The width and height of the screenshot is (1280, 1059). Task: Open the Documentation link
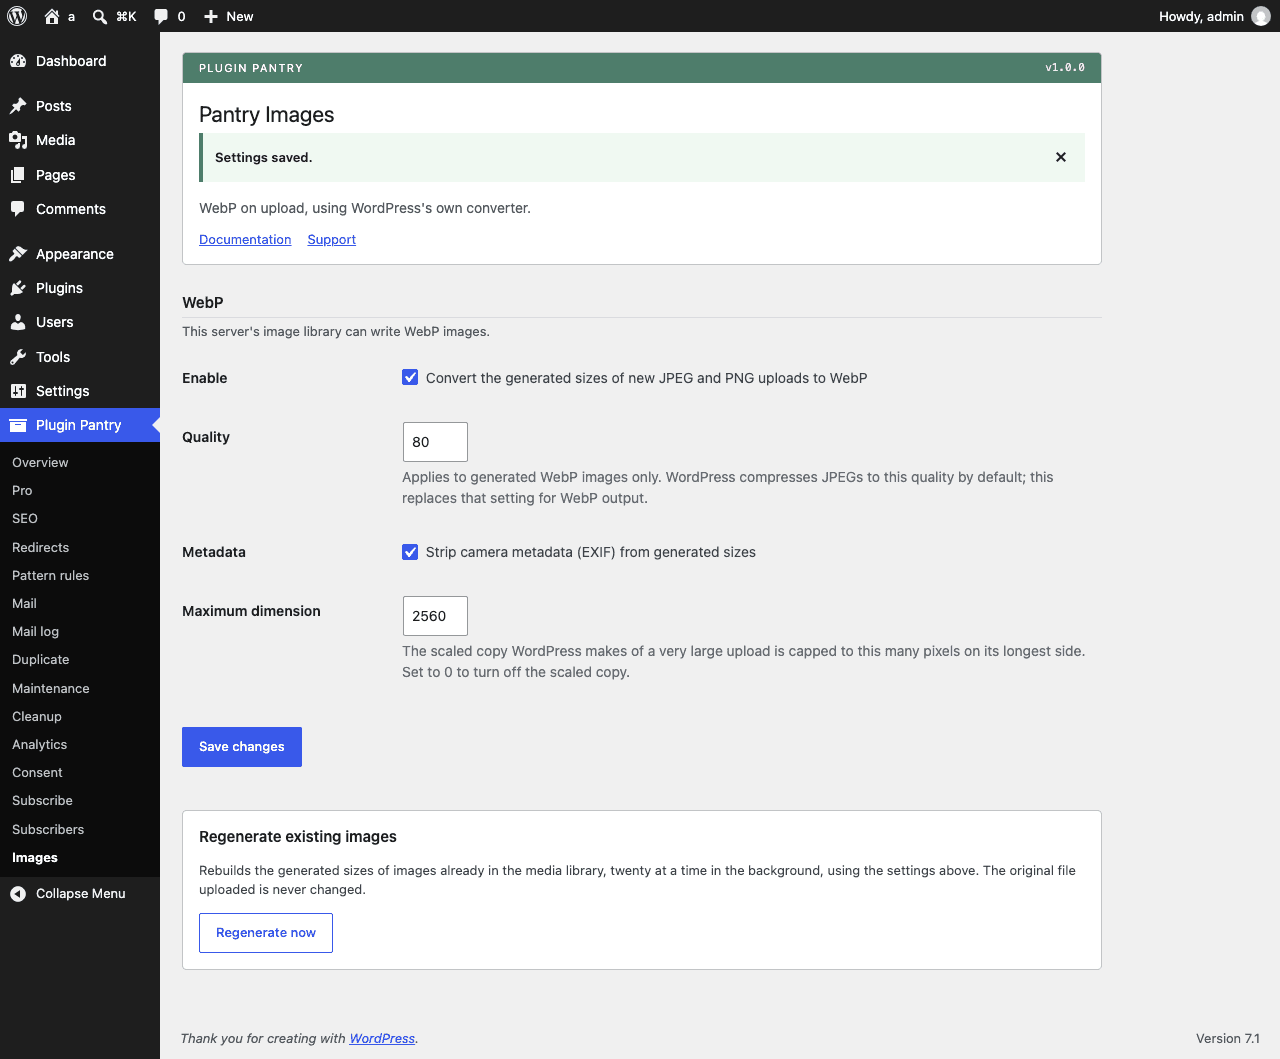pos(245,239)
